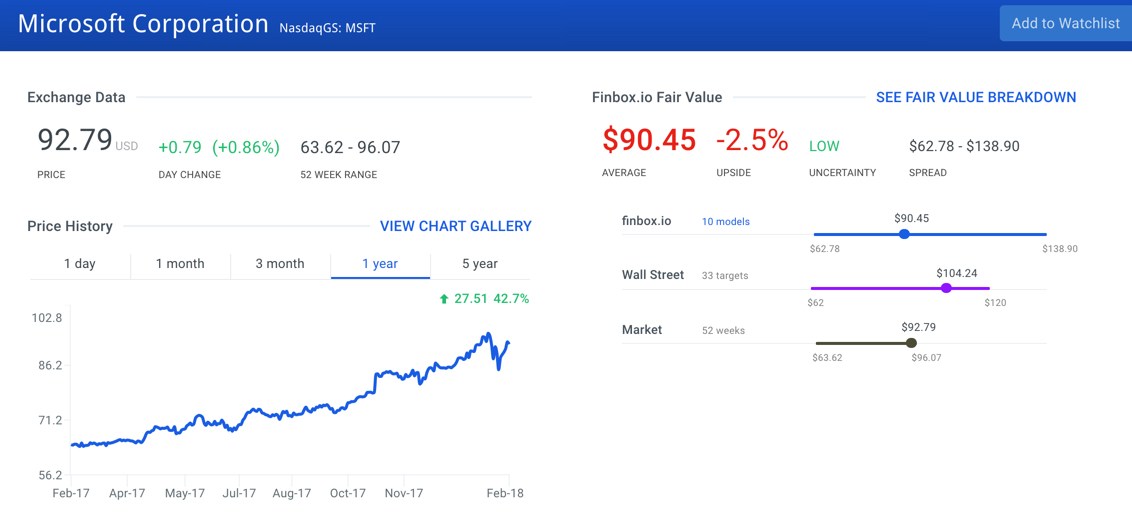Click the 33 targets label
The height and width of the screenshot is (521, 1132).
tap(725, 276)
